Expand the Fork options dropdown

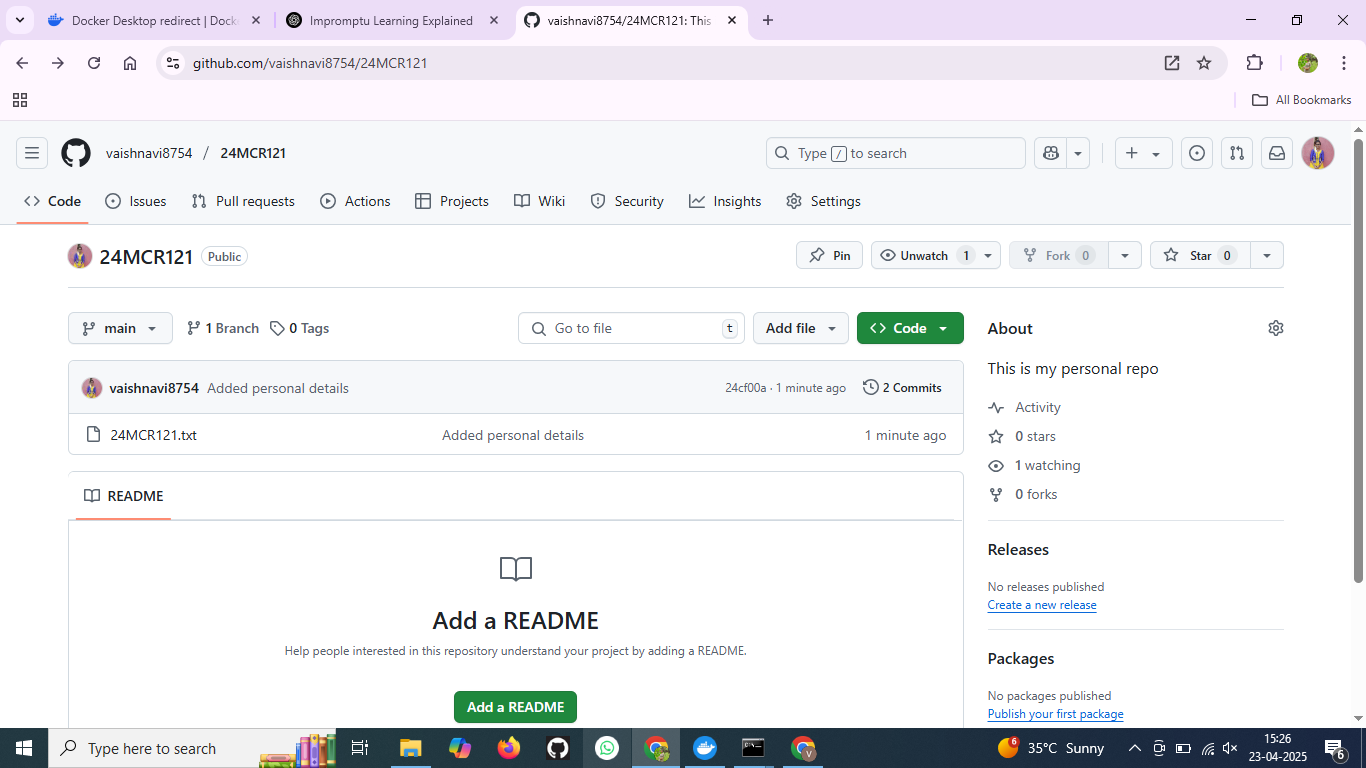1125,256
